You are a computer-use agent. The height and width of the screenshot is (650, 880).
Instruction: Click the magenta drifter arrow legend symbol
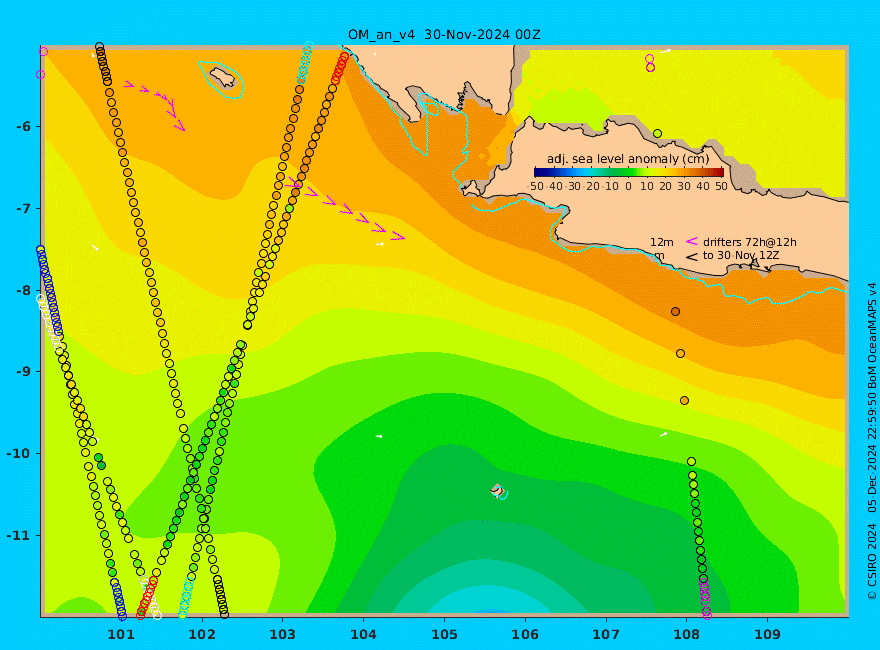click(x=692, y=241)
